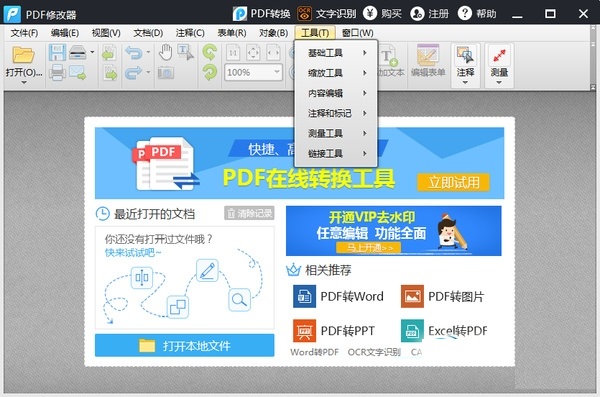The height and width of the screenshot is (397, 600).
Task: Click the Save floppy disk icon
Action: pos(57,52)
